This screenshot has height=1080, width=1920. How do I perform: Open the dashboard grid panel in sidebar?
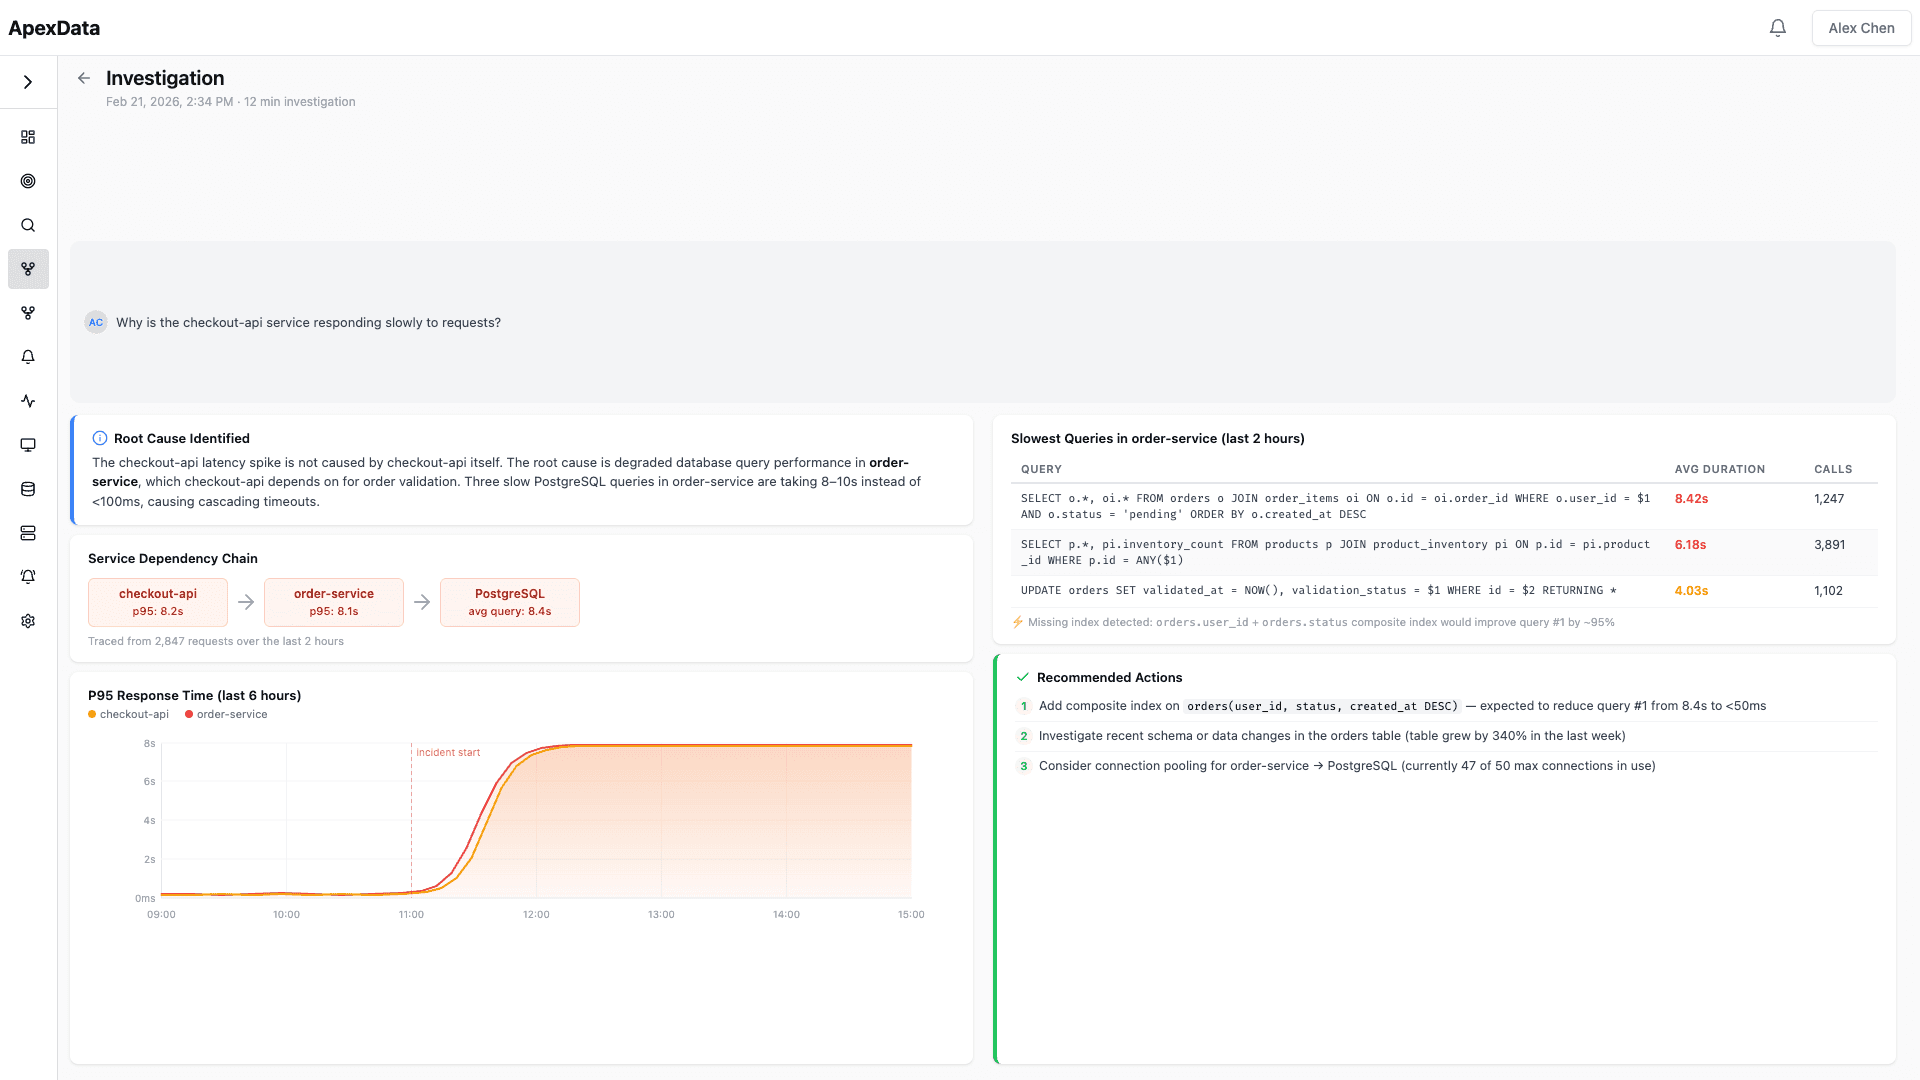(28, 137)
